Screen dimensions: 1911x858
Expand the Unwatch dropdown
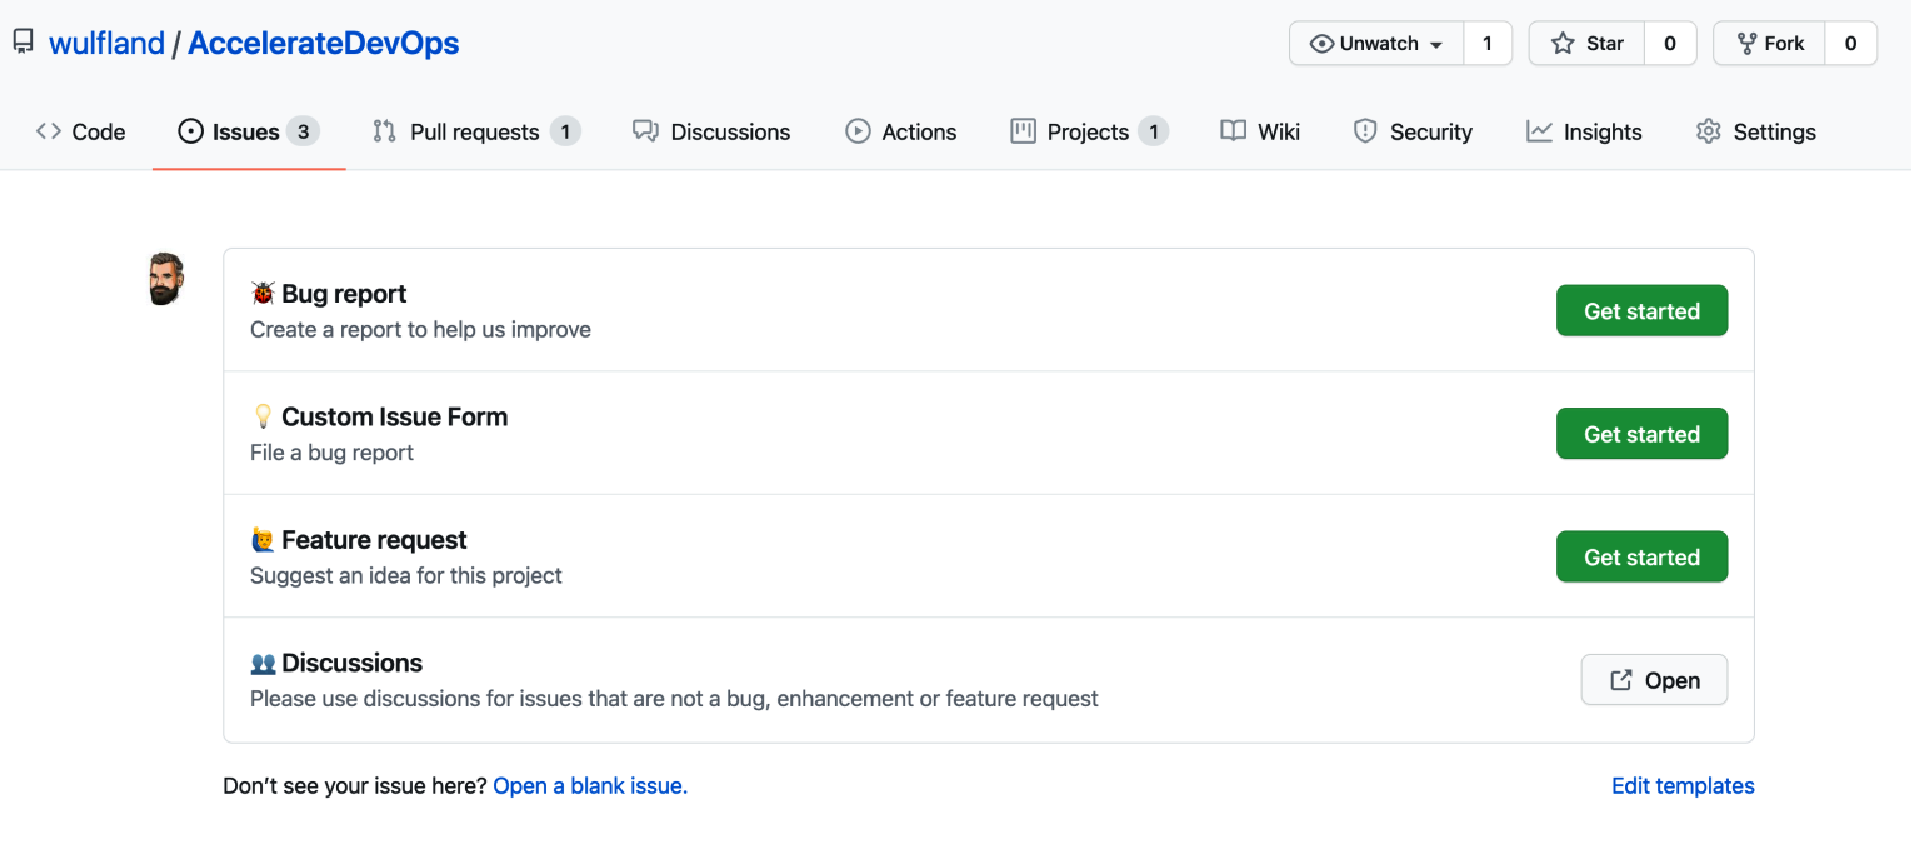[1376, 43]
